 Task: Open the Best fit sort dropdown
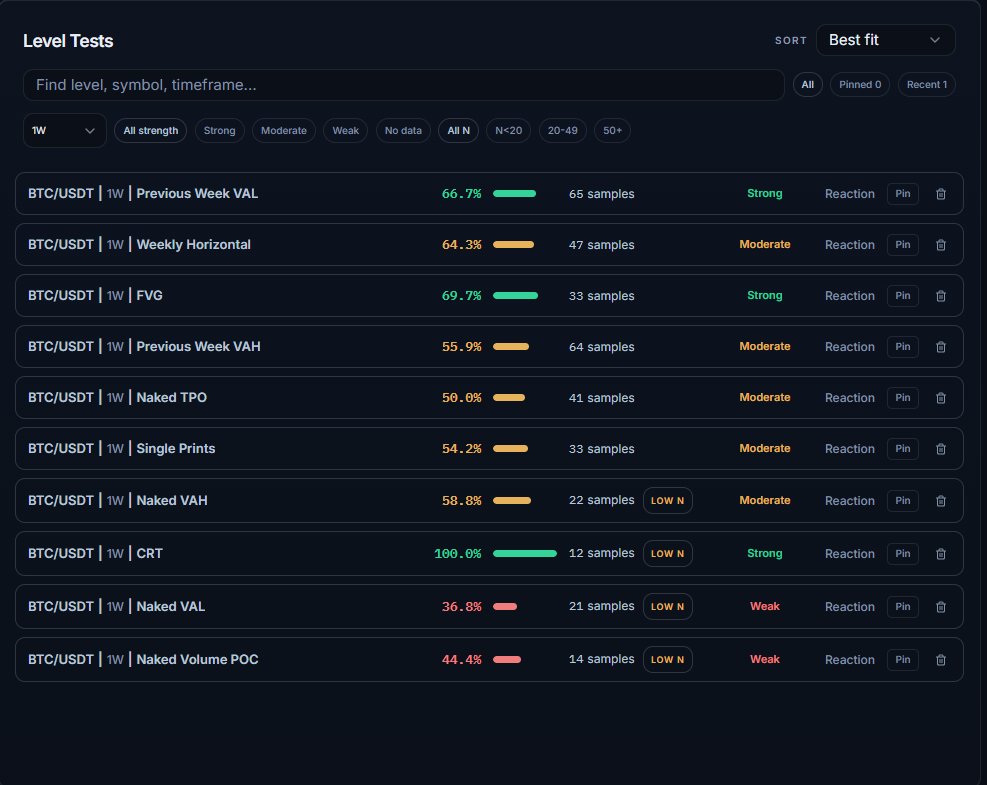885,40
